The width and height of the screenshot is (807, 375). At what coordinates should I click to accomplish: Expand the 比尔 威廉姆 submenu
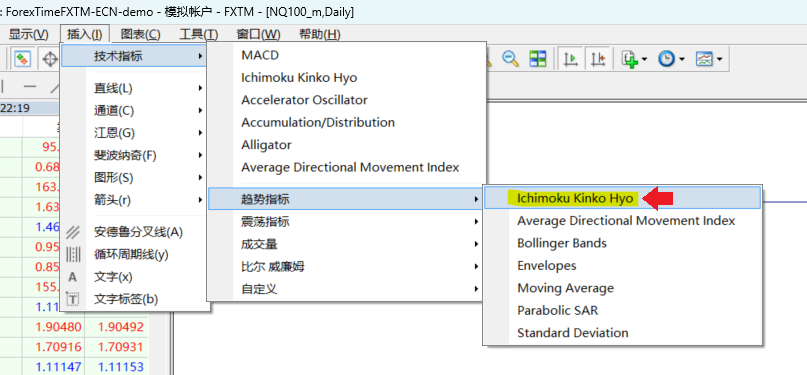[x=346, y=266]
